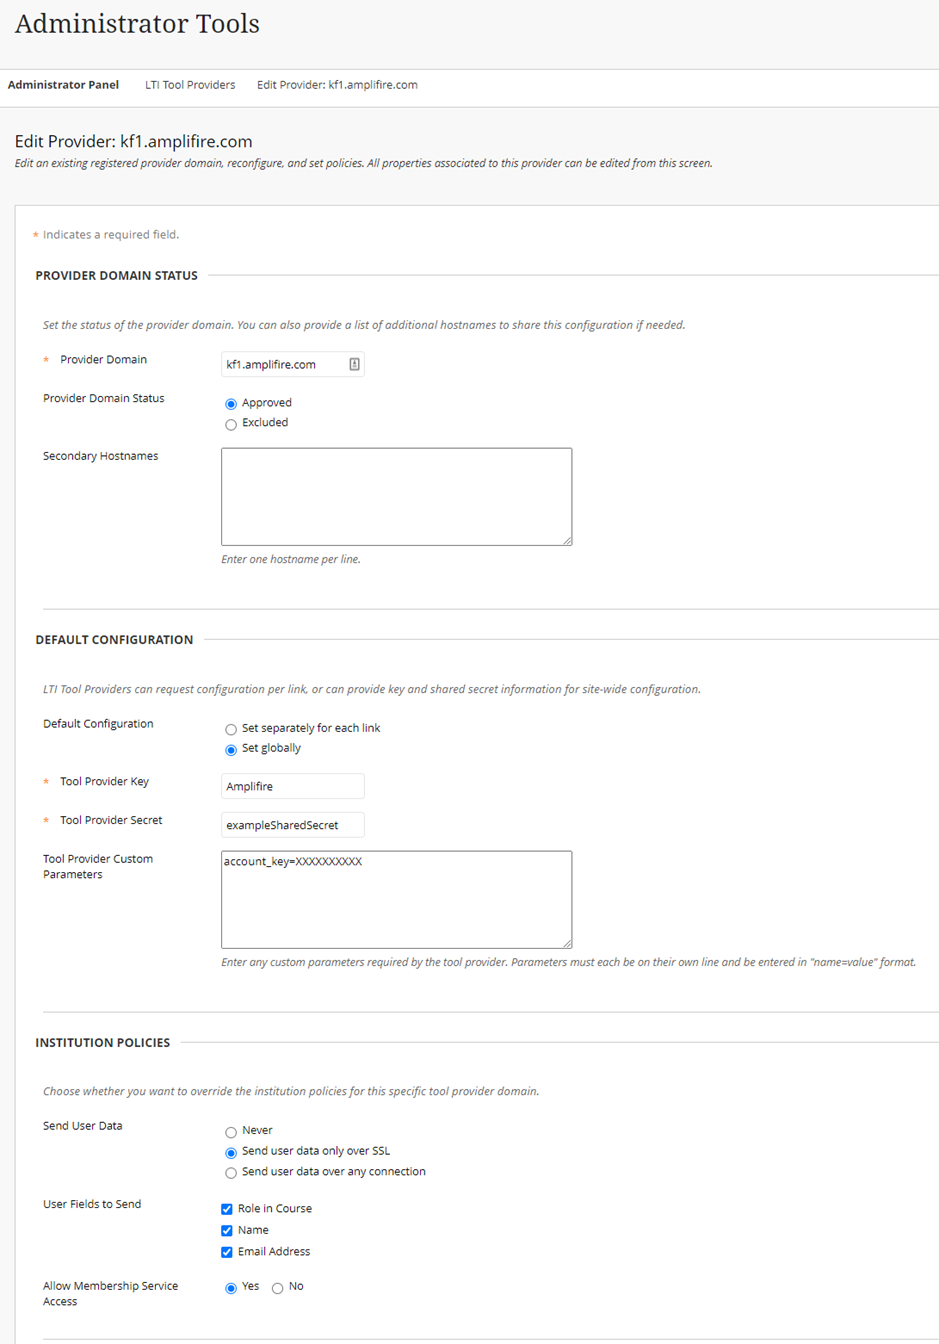Viewport: 939px width, 1344px height.
Task: Choose Set globally default configuration
Action: (x=231, y=749)
